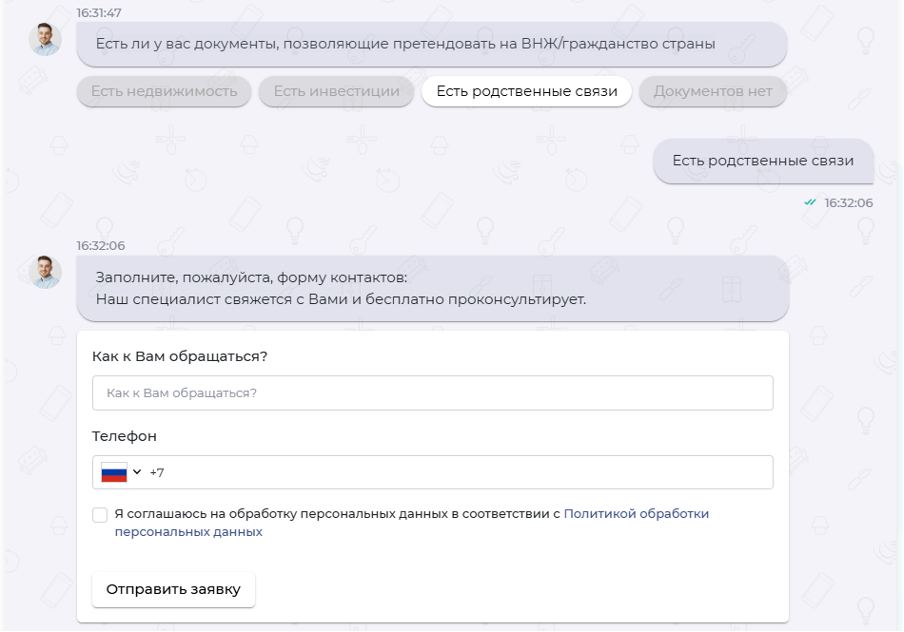Image resolution: width=904 pixels, height=632 pixels.
Task: Click the timestamp 16:31:47 above the first message
Action: pyautogui.click(x=98, y=14)
